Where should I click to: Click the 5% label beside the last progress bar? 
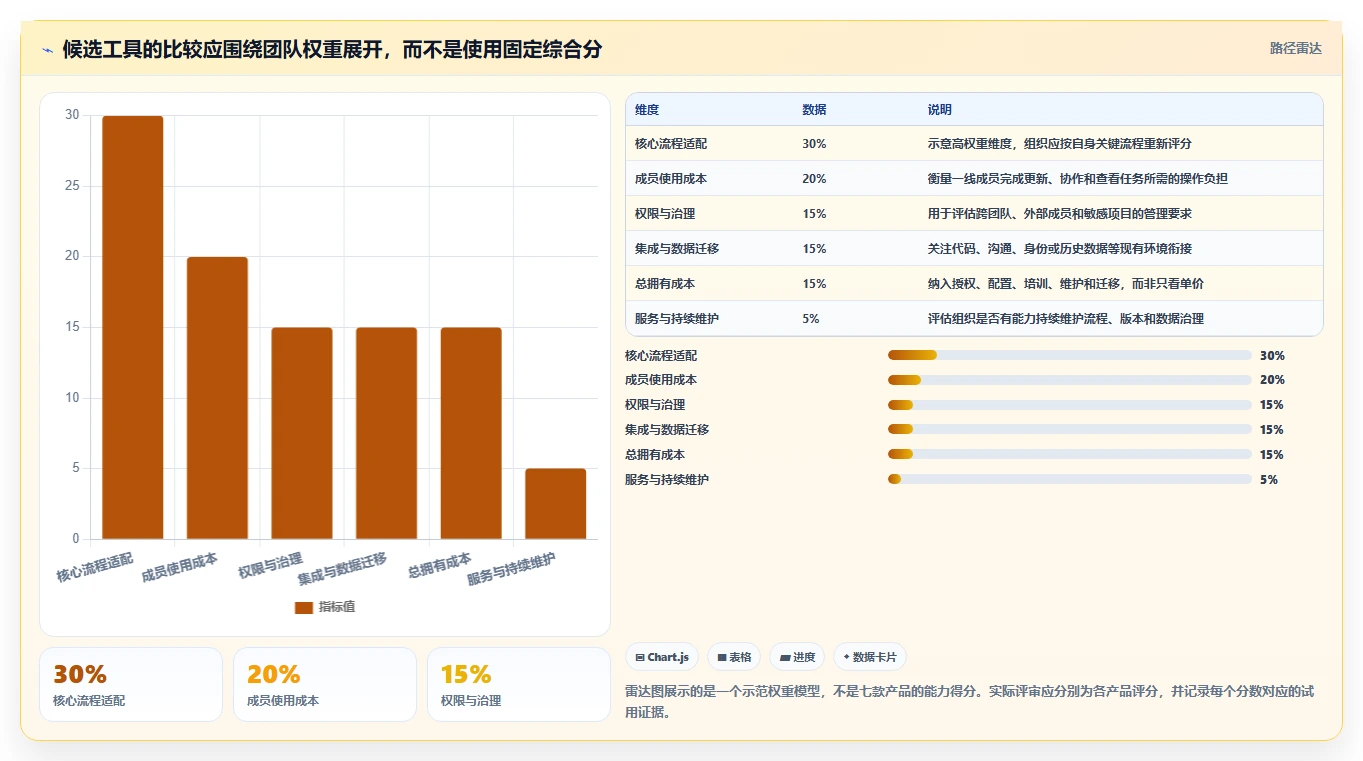[1269, 480]
